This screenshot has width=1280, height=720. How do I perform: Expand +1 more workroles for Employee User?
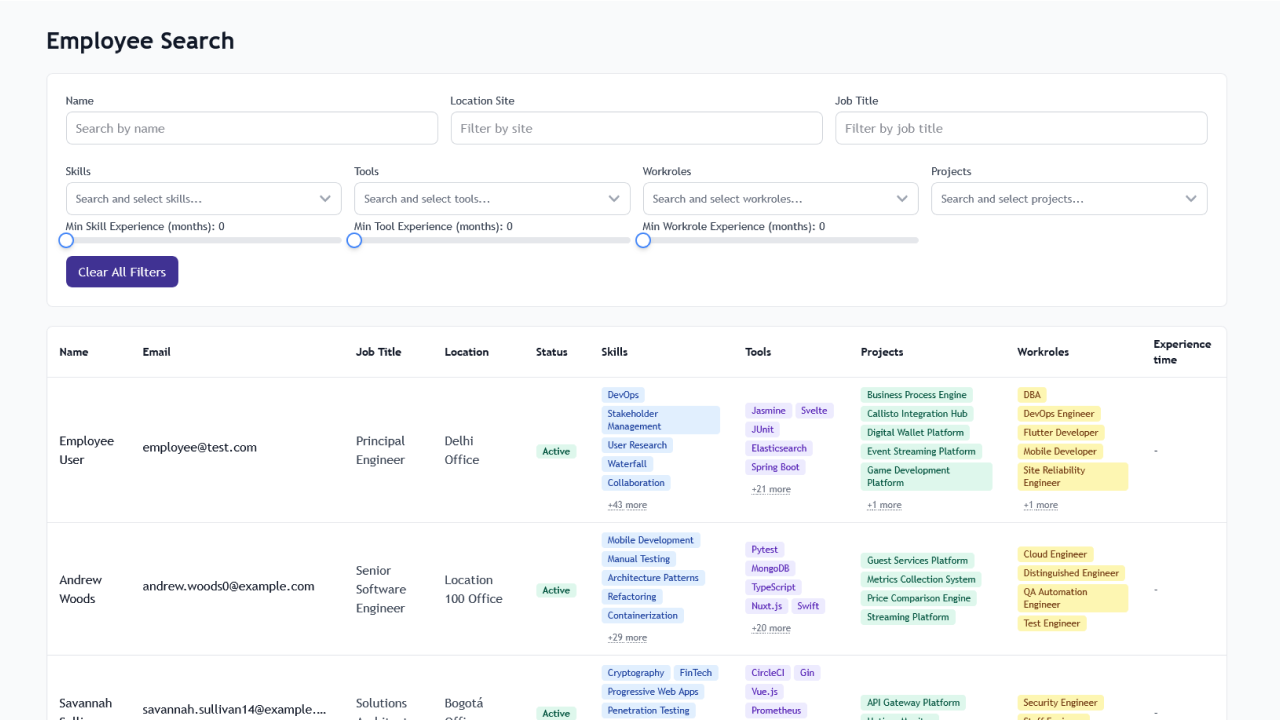tap(1040, 504)
